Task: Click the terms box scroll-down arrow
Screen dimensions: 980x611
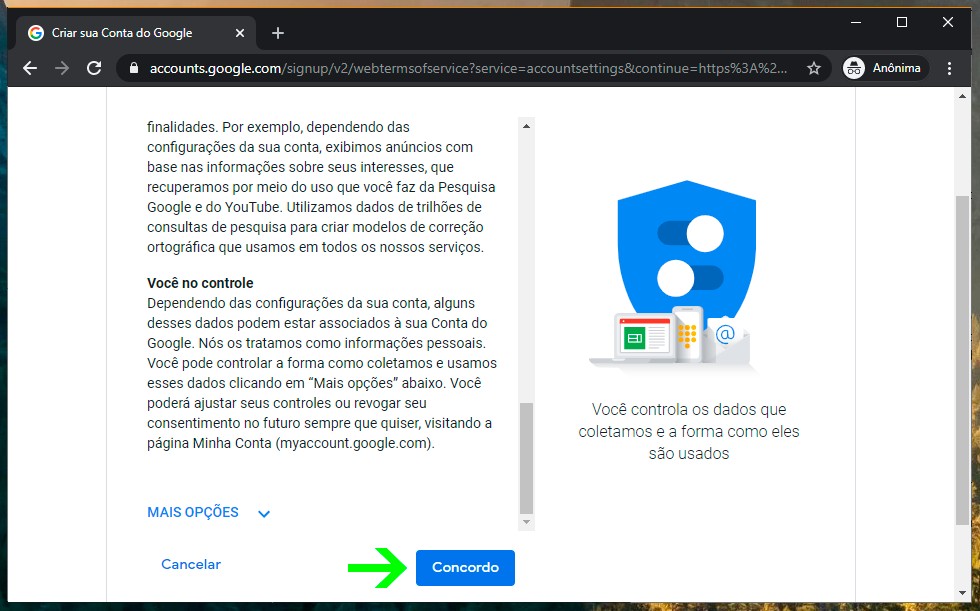Action: (x=527, y=523)
